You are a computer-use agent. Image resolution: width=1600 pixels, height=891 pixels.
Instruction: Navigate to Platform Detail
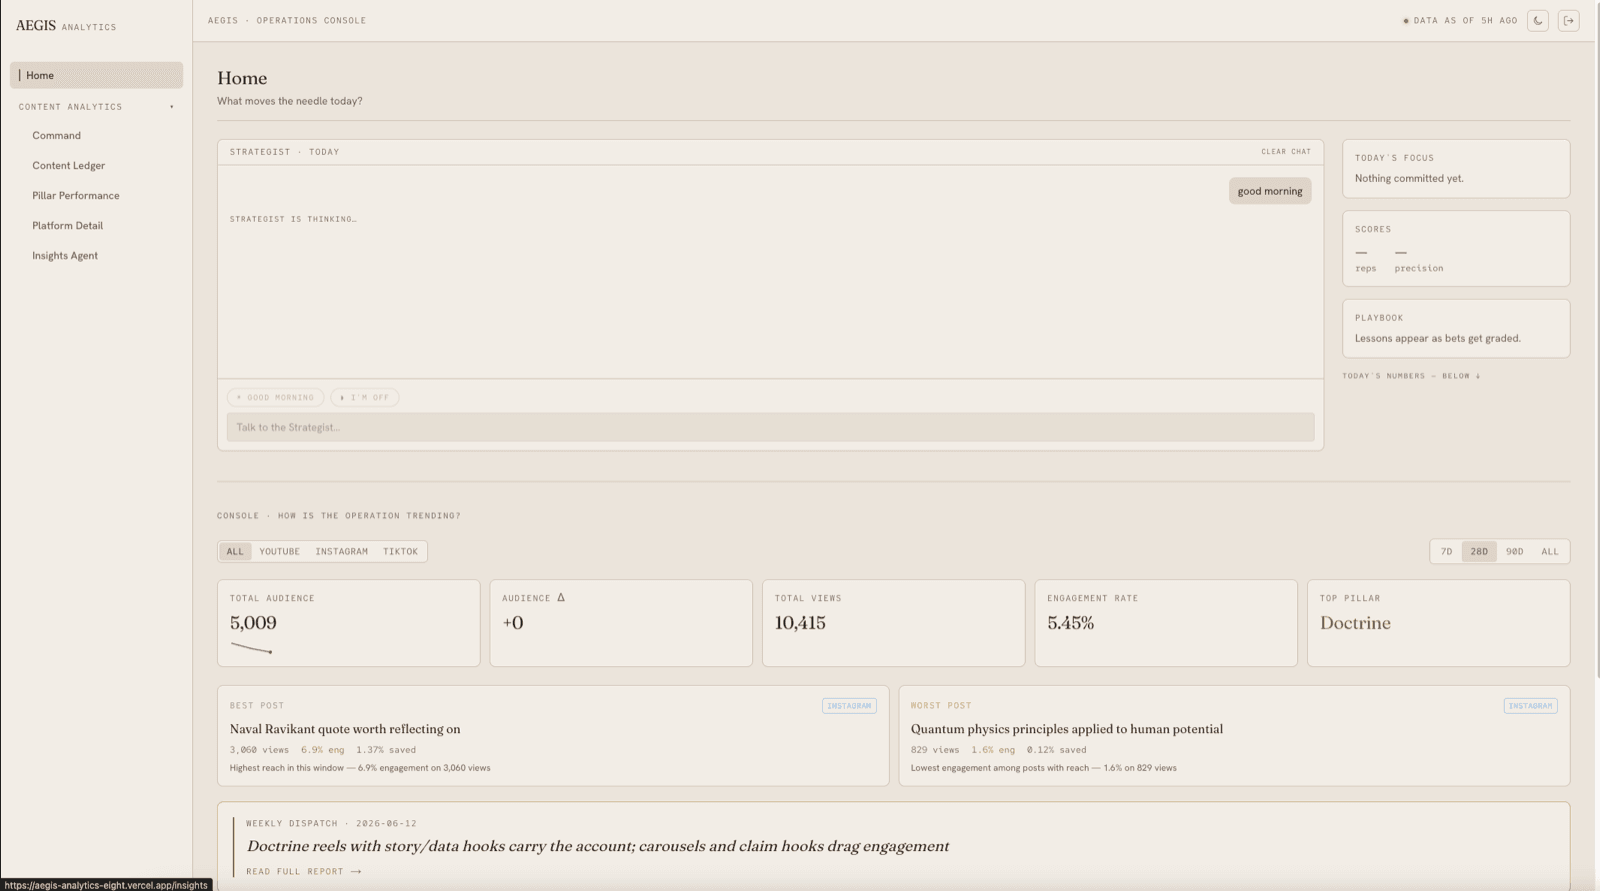pyautogui.click(x=67, y=225)
